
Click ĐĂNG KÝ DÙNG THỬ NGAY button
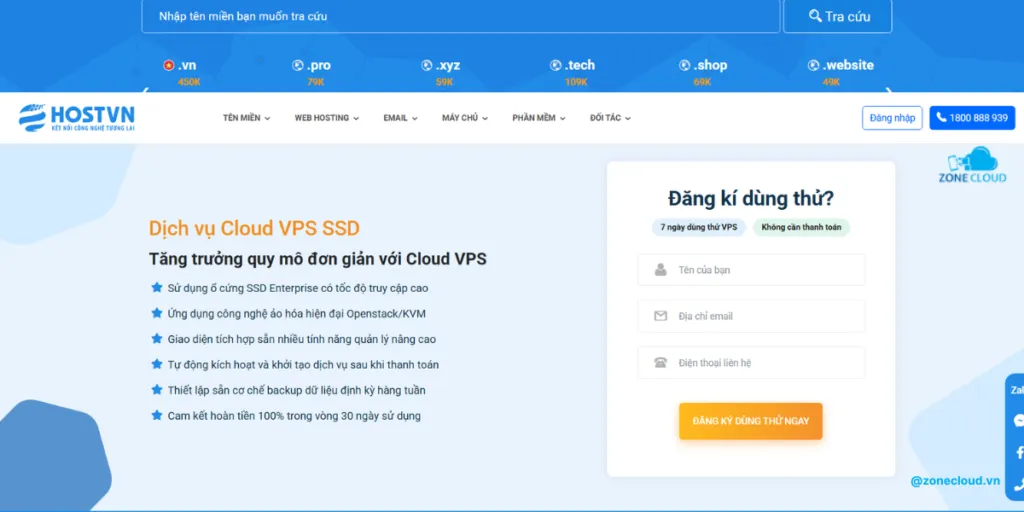tap(750, 421)
